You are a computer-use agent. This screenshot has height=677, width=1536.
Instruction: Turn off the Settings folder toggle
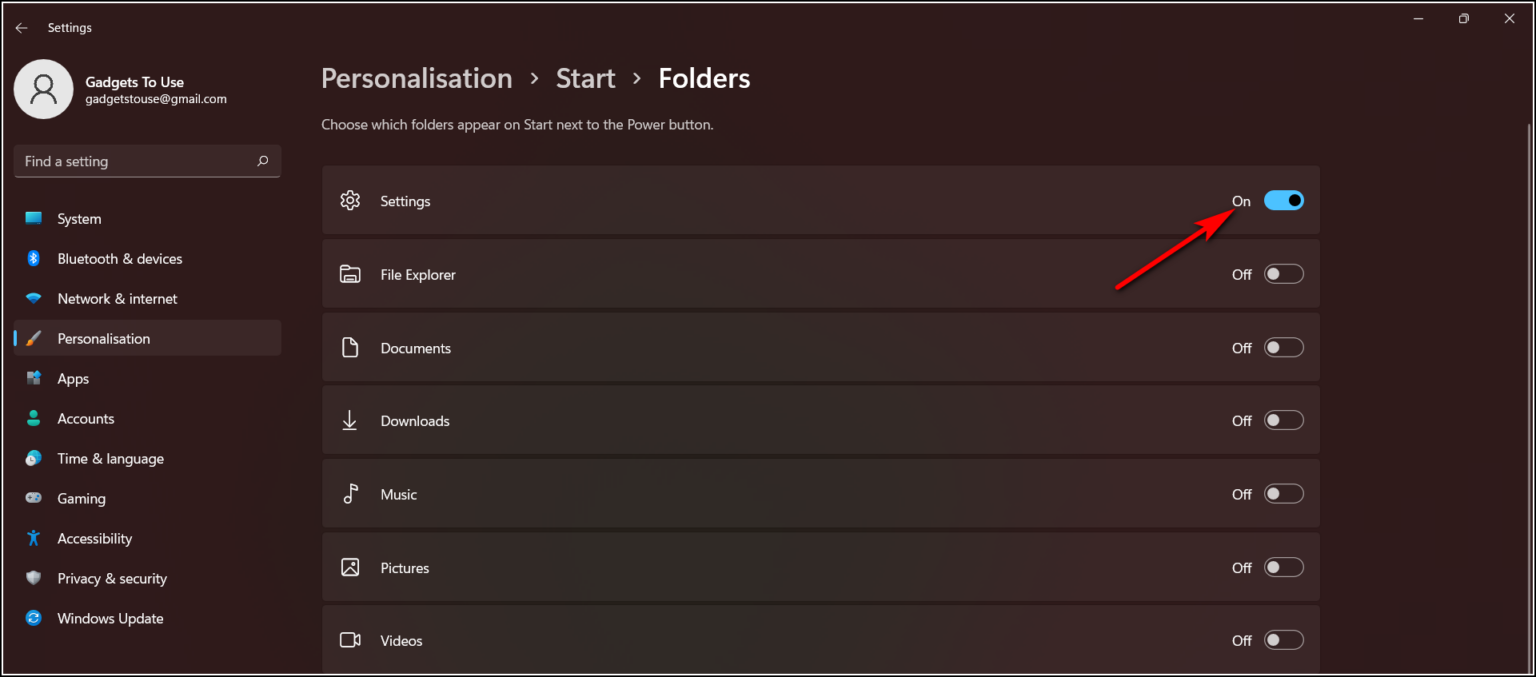coord(1284,200)
